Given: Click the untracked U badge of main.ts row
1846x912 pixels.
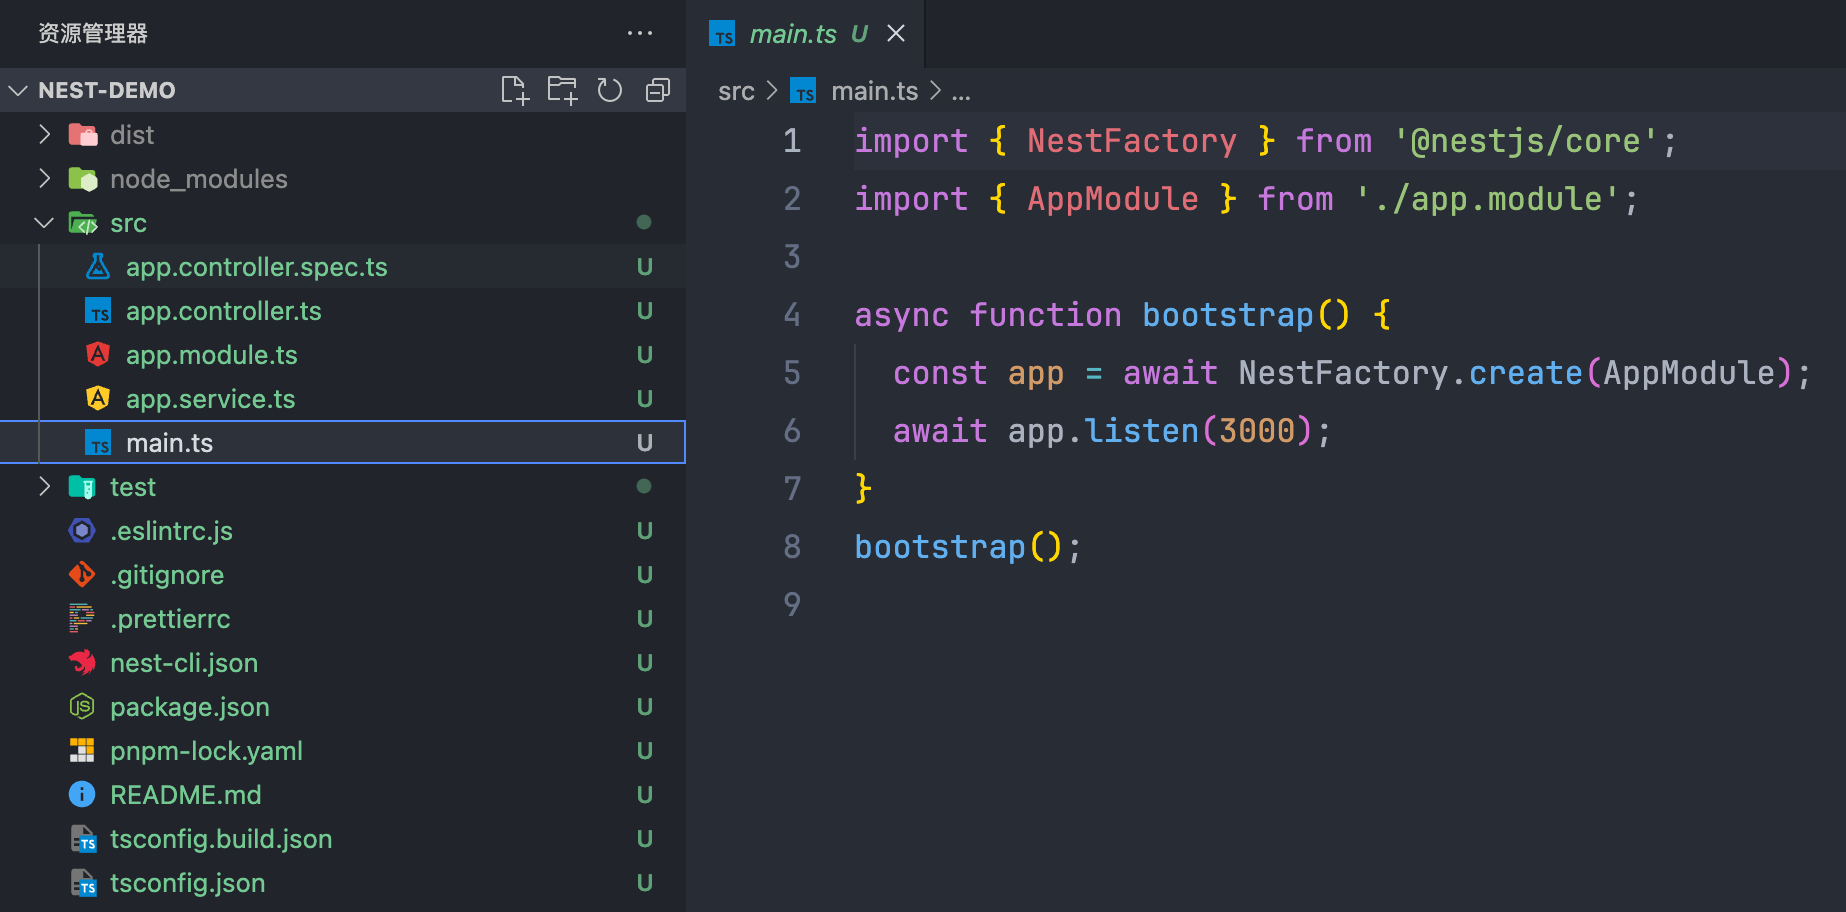Looking at the screenshot, I should (645, 443).
